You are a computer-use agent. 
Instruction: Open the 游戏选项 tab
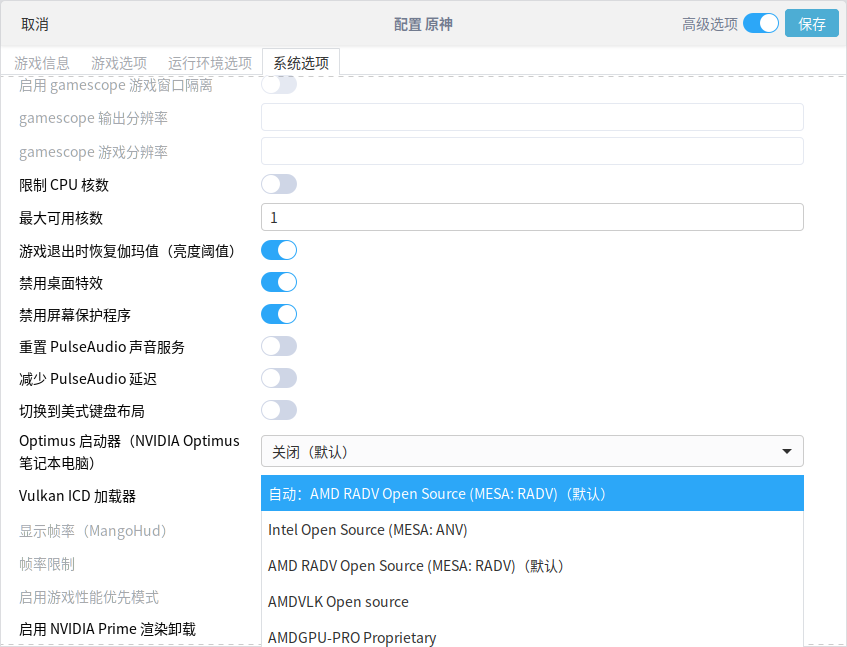[119, 62]
